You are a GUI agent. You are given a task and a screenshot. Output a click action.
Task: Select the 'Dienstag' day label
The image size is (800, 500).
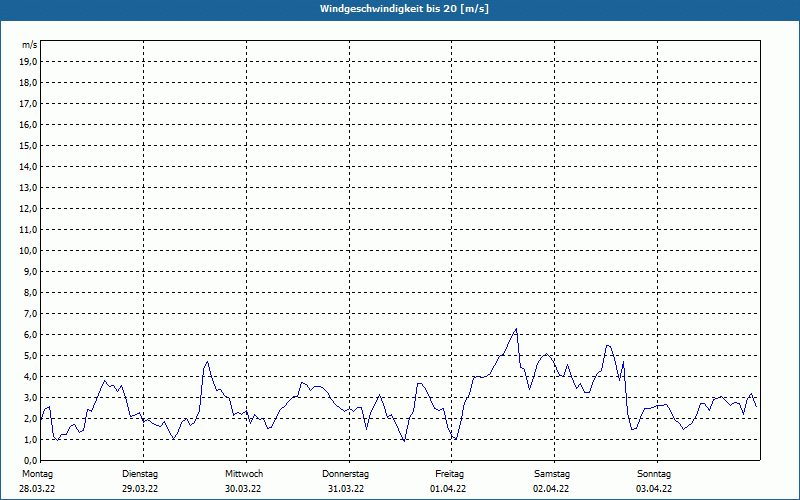click(140, 474)
